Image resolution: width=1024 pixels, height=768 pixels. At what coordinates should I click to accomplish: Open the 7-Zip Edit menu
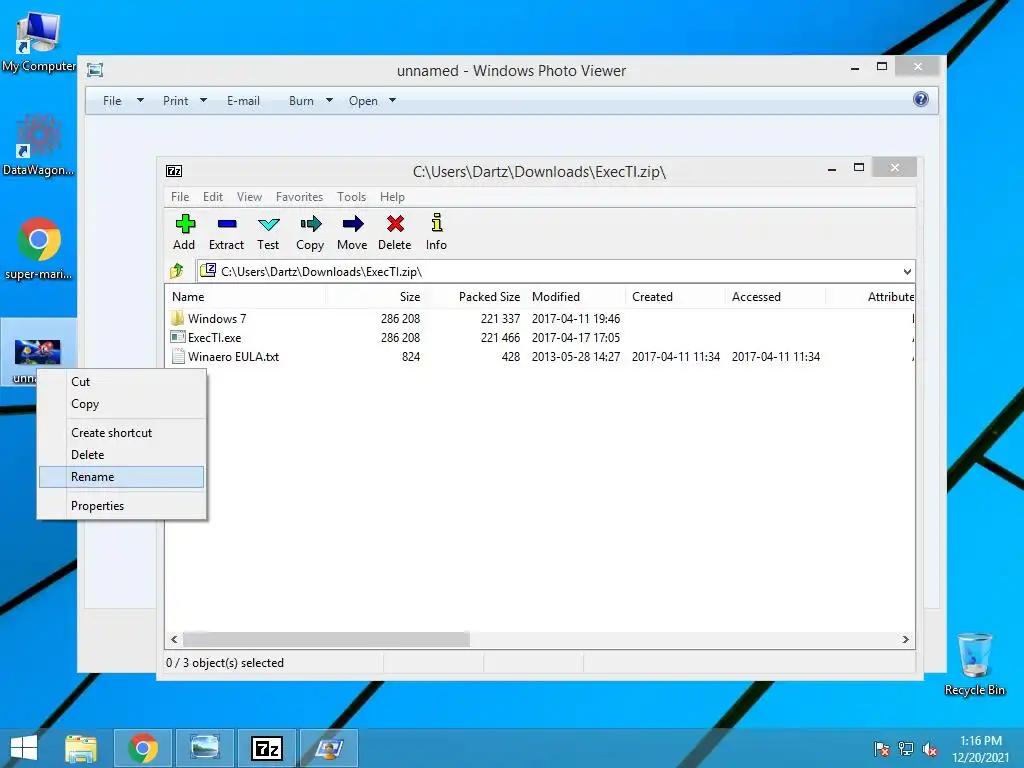[213, 197]
